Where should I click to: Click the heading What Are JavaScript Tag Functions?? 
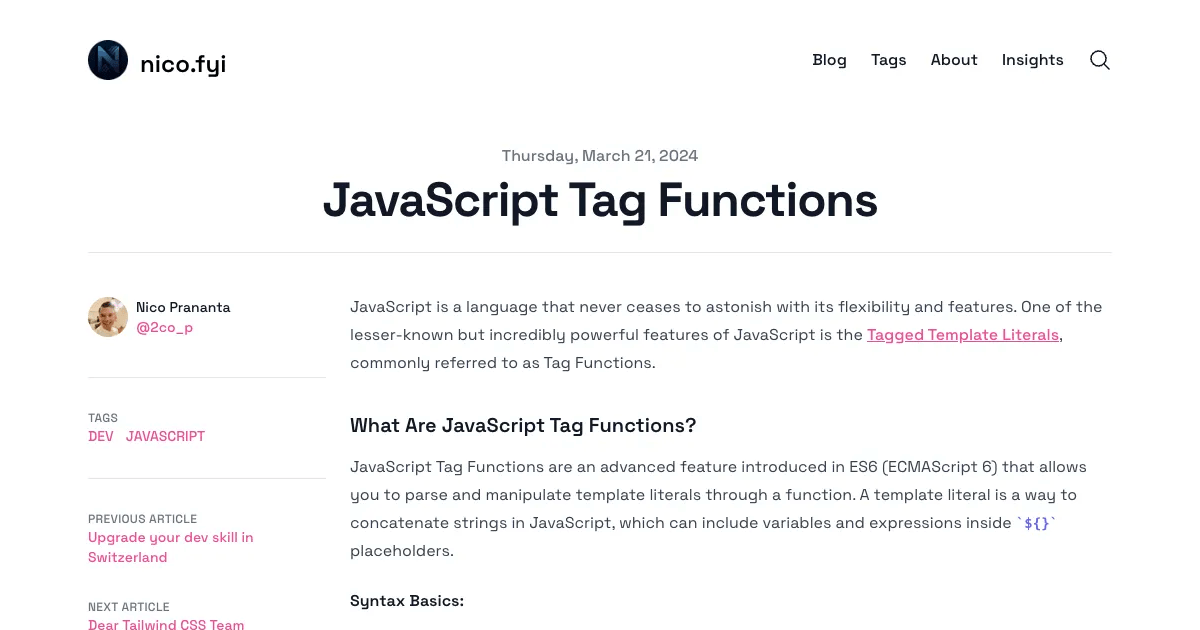pos(523,425)
